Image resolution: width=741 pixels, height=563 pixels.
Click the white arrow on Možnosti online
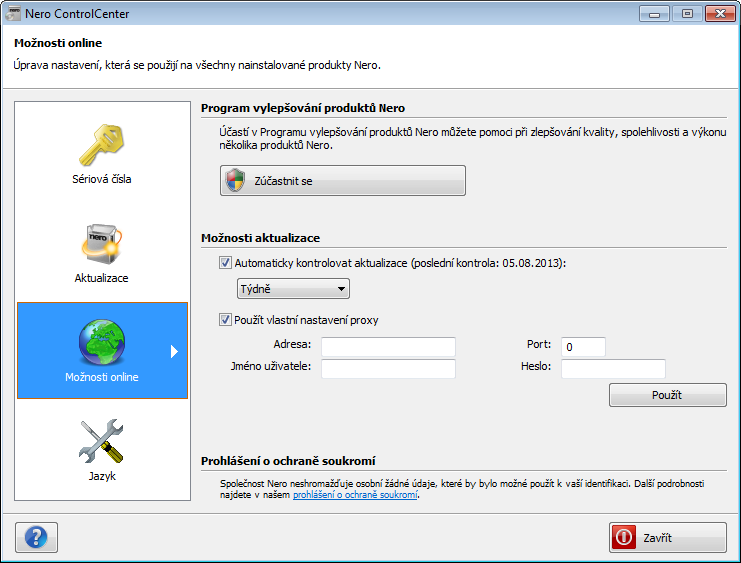174,351
